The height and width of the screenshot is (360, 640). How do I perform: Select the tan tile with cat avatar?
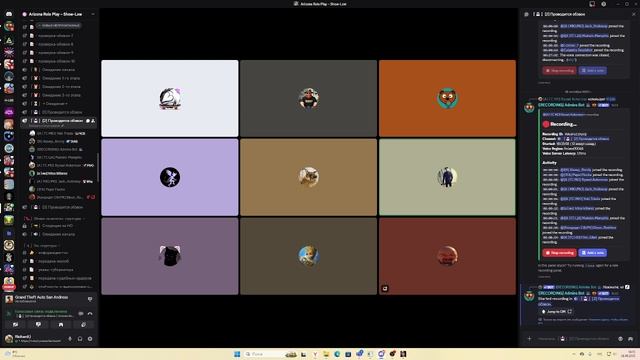tap(309, 177)
